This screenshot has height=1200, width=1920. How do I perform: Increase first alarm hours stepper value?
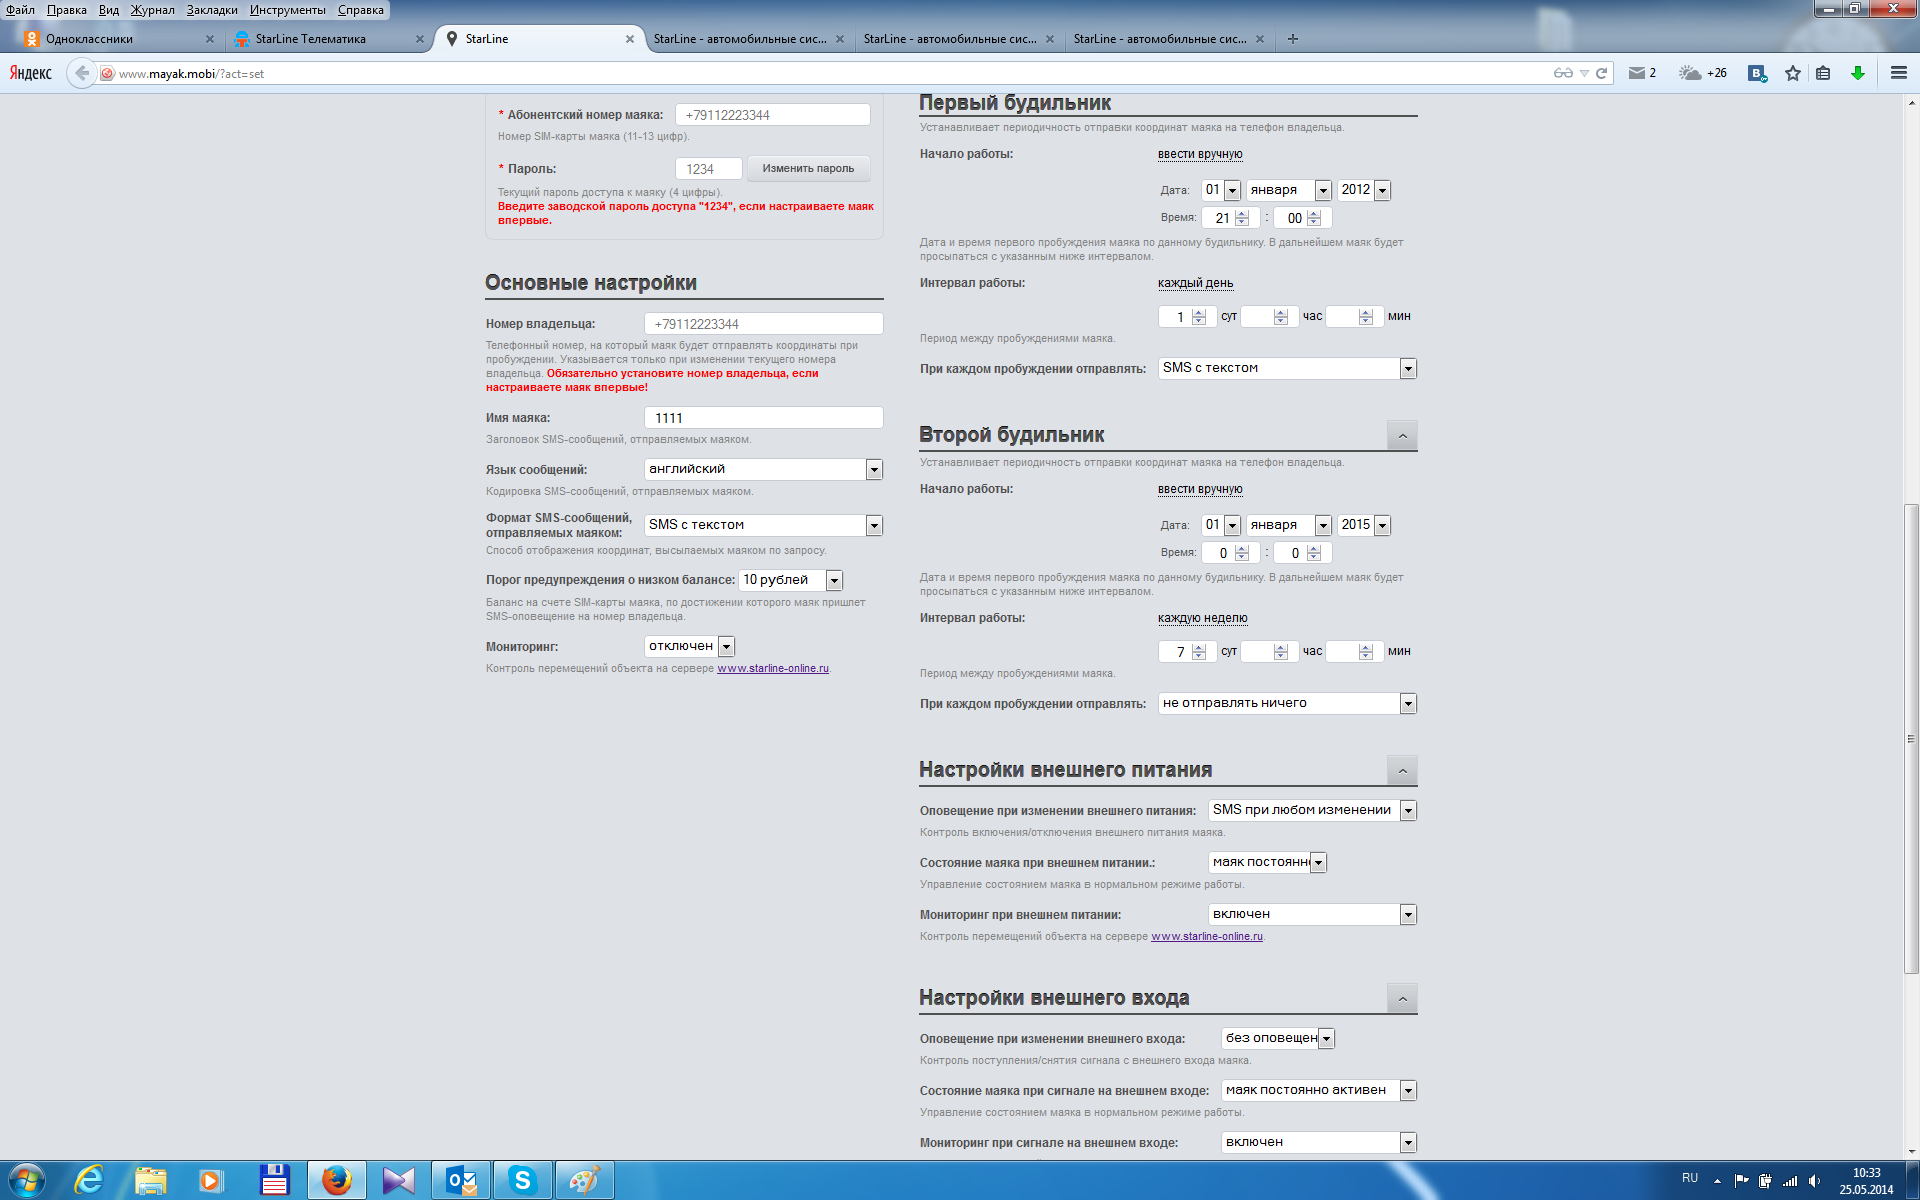coord(1242,213)
